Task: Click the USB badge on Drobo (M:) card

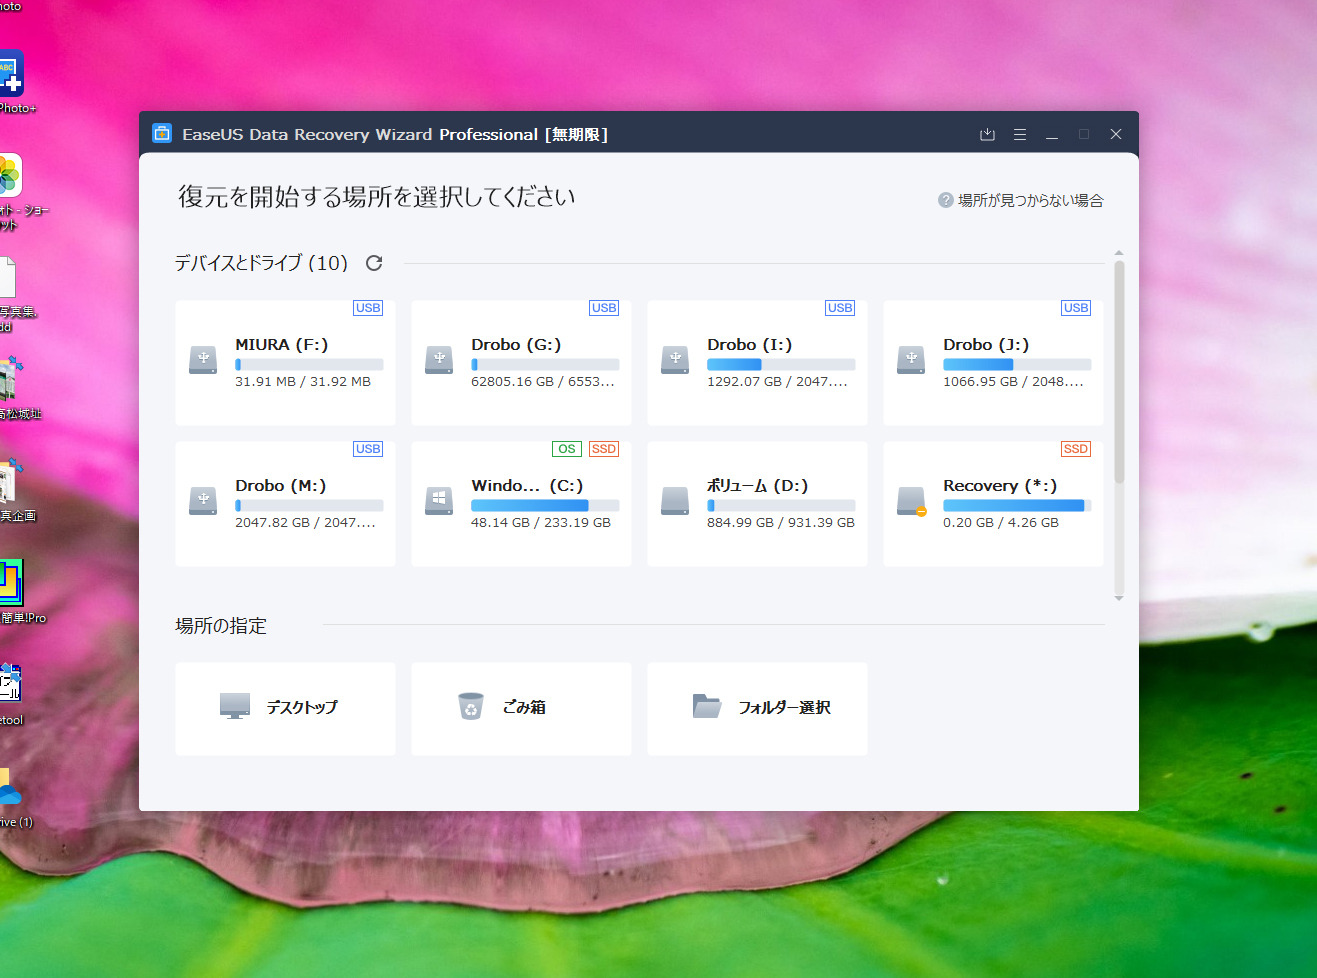Action: [x=368, y=449]
